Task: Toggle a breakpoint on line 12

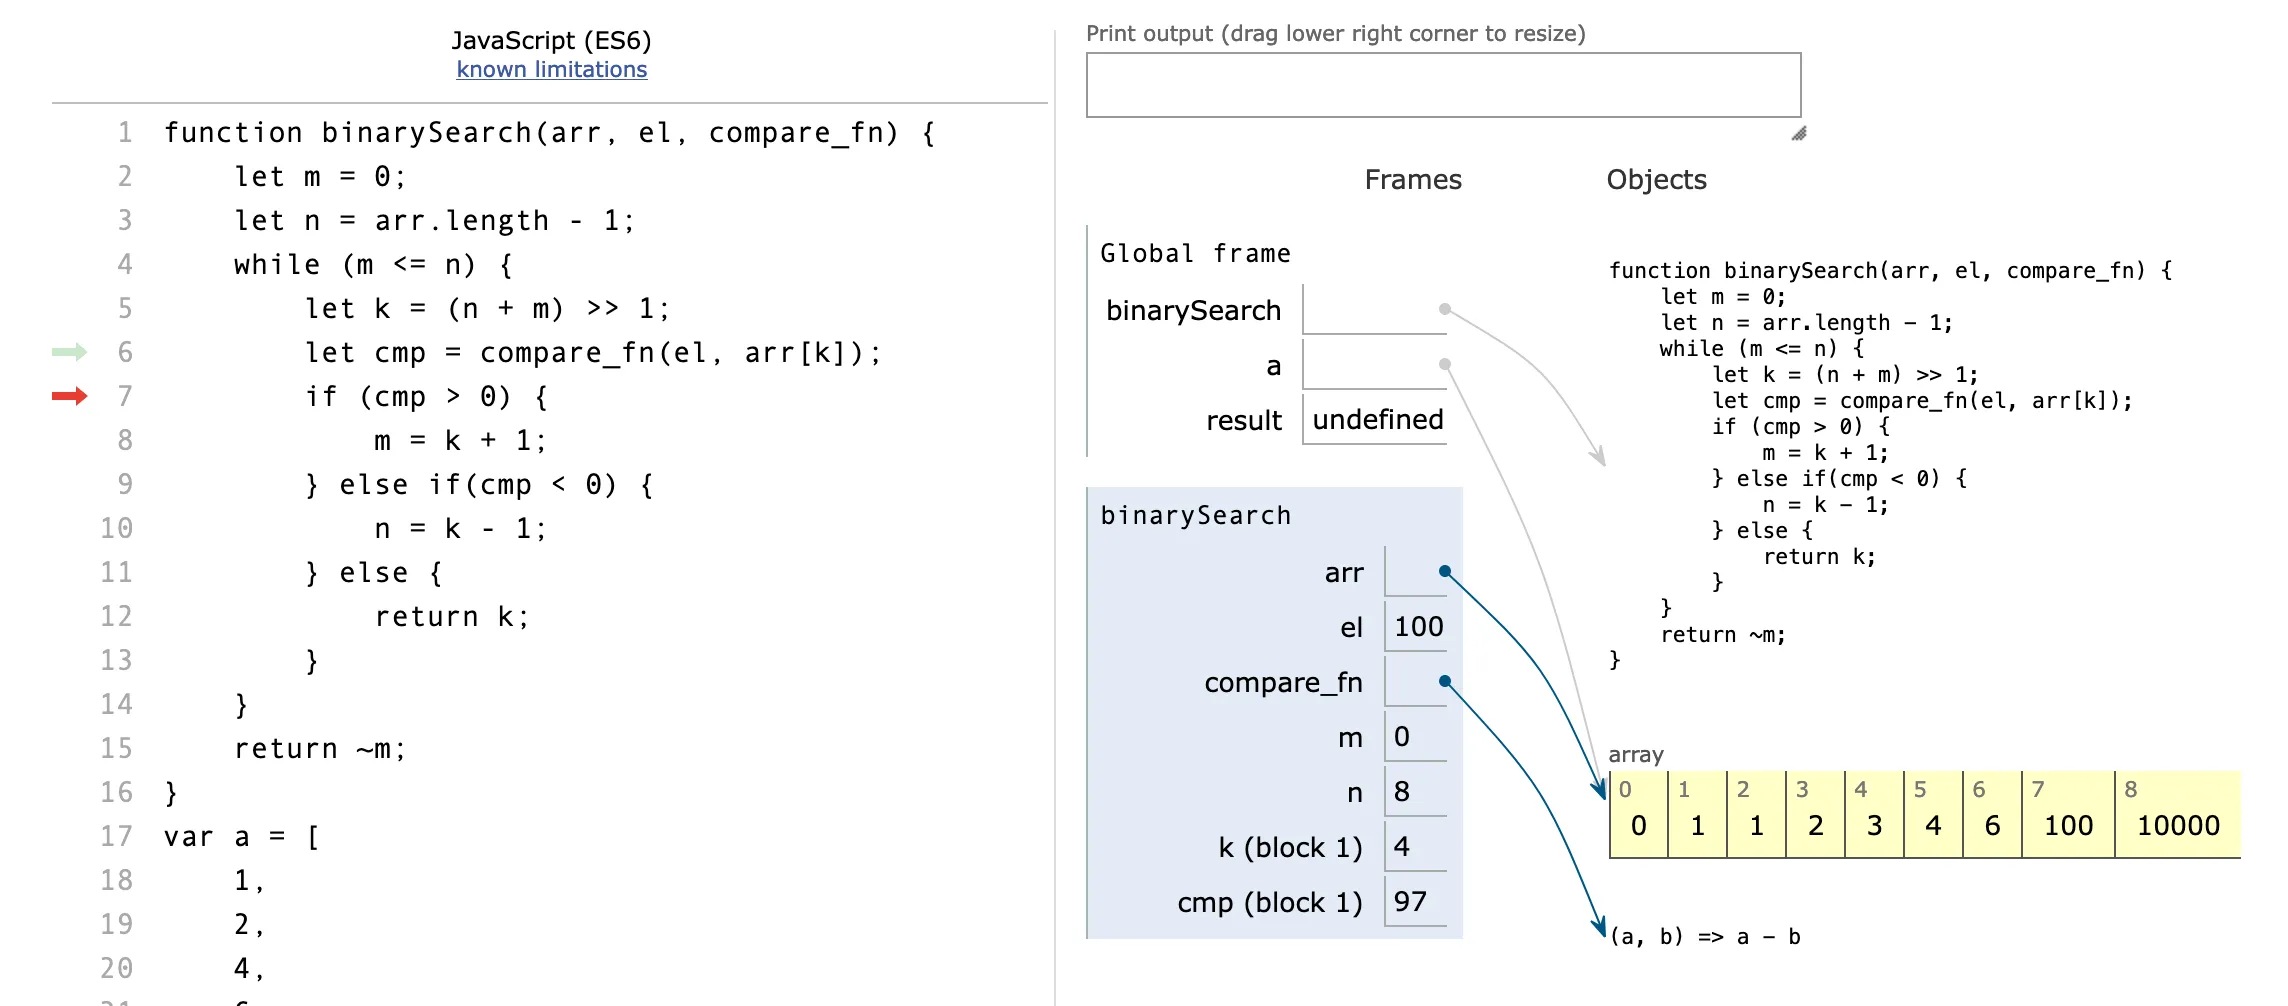Action: [x=115, y=615]
